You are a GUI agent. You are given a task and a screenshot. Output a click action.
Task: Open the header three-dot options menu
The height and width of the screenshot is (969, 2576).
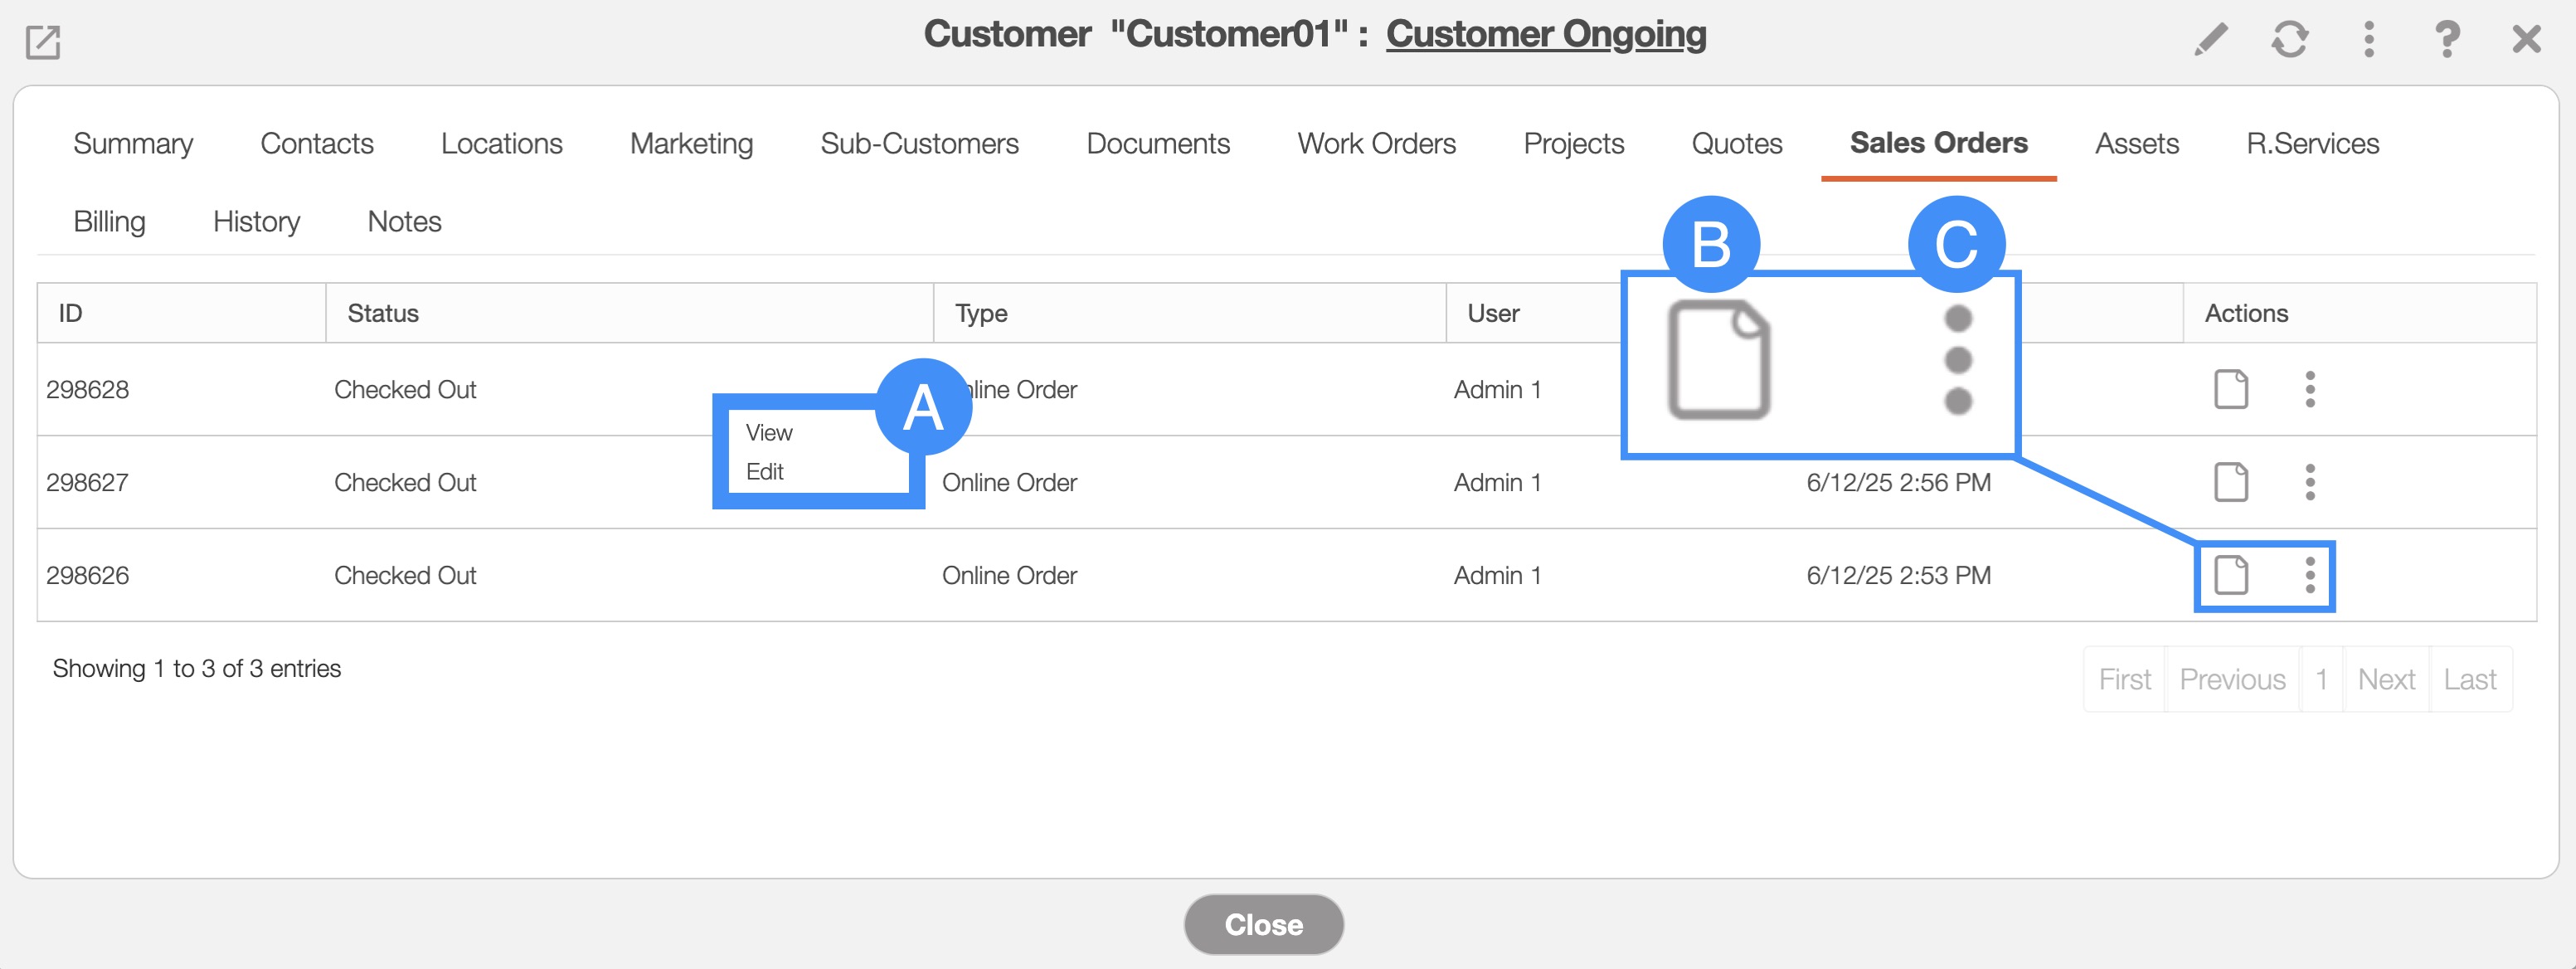pos(2368,40)
